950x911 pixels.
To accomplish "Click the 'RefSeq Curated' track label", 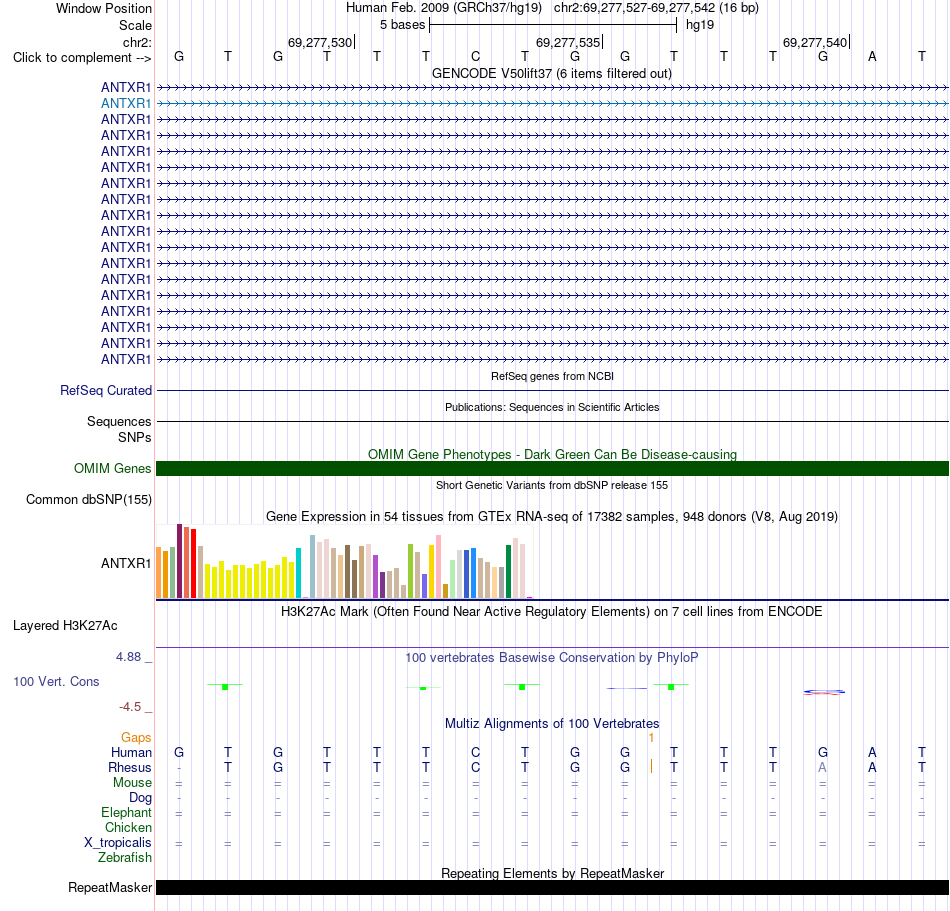I will coord(105,391).
